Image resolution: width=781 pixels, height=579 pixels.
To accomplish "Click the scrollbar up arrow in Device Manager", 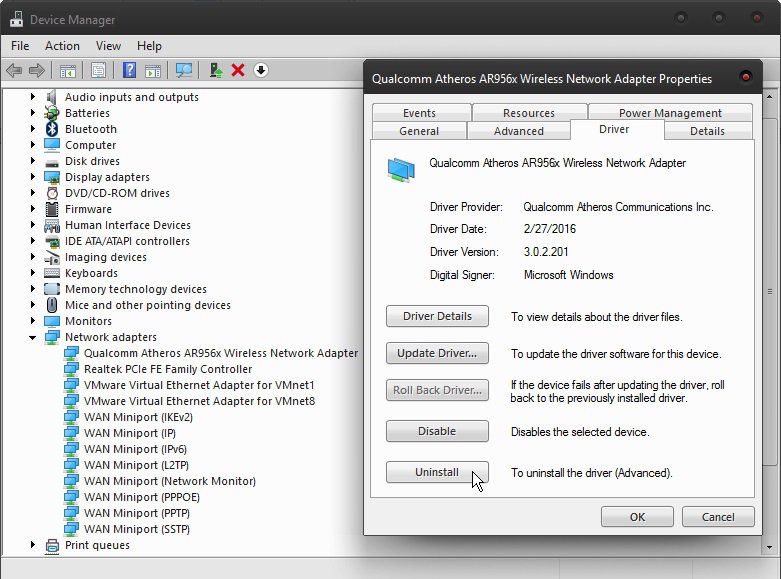I will coord(770,97).
